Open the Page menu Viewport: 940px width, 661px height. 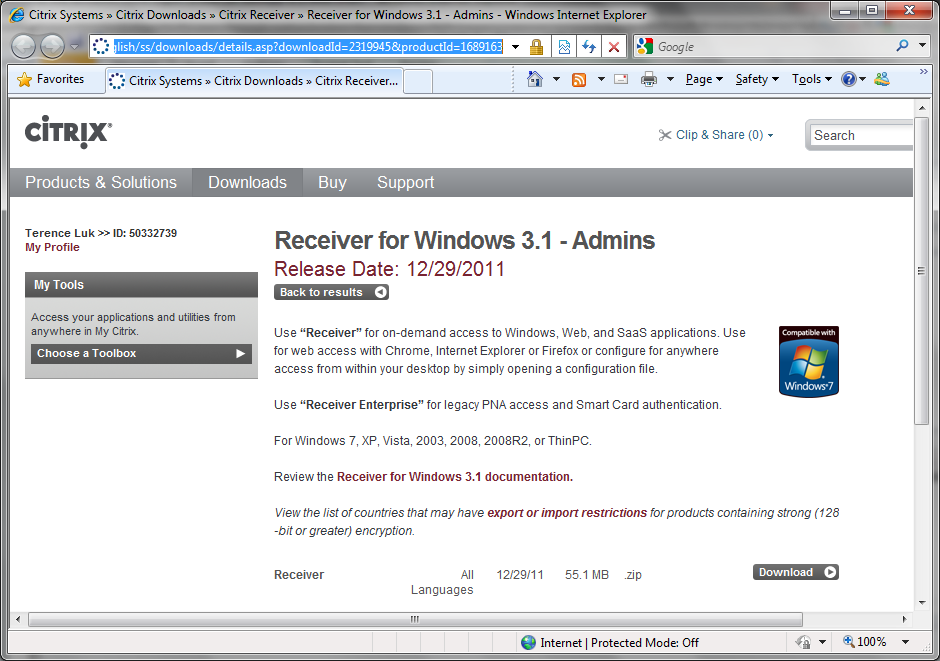(704, 79)
